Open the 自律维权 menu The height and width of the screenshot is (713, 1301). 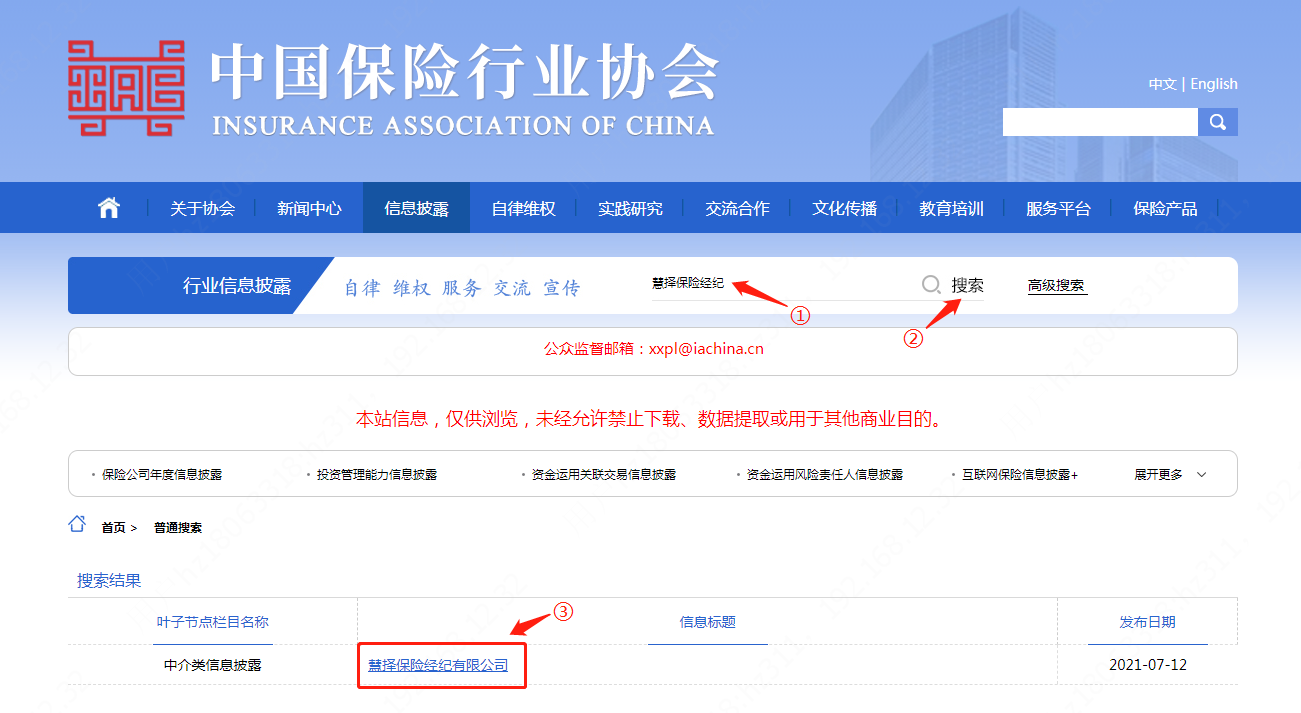[x=523, y=209]
